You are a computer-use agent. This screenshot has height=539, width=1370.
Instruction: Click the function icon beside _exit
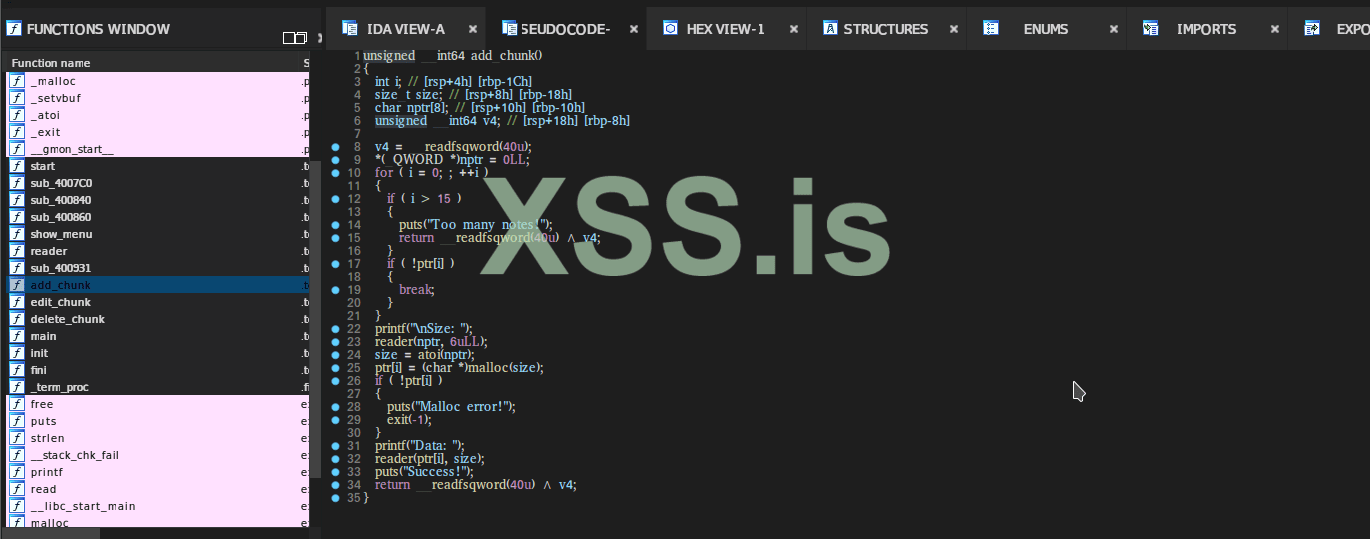[17, 132]
